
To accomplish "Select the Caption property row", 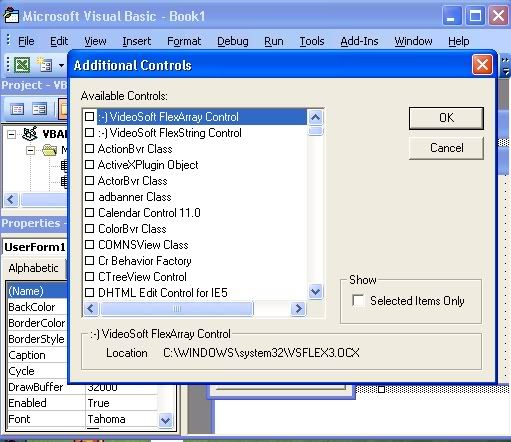I will [x=37, y=355].
